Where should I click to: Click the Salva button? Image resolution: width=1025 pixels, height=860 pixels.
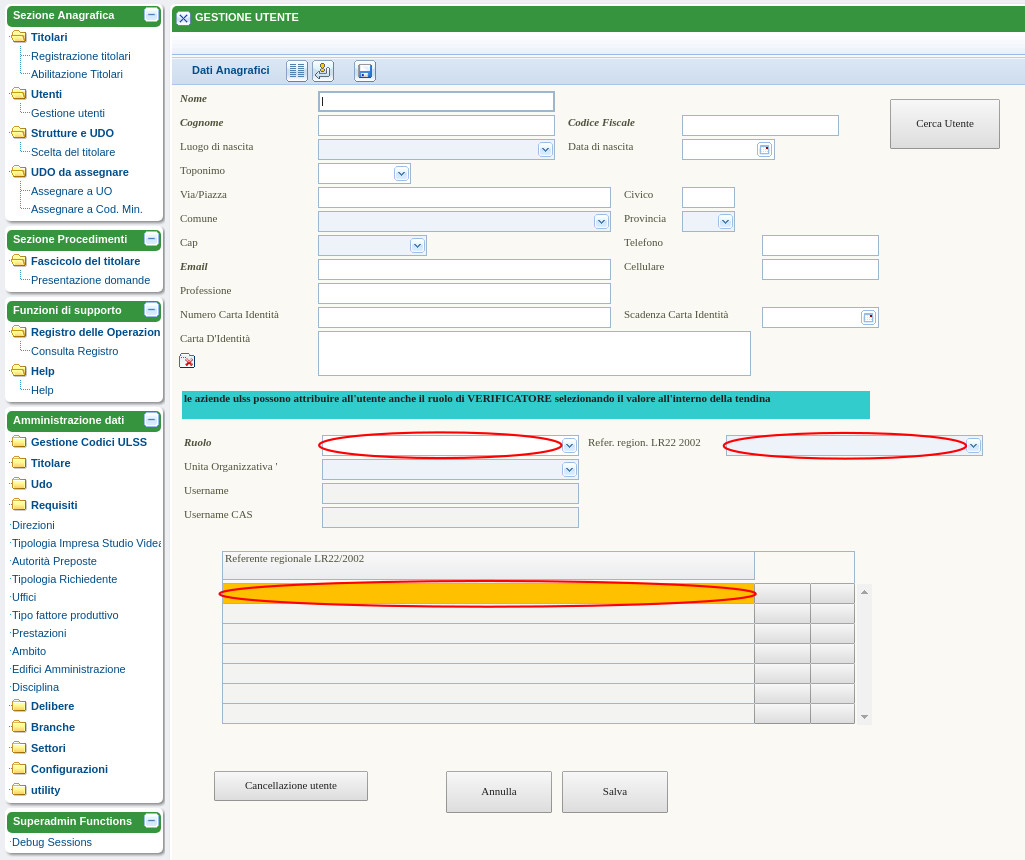(614, 791)
